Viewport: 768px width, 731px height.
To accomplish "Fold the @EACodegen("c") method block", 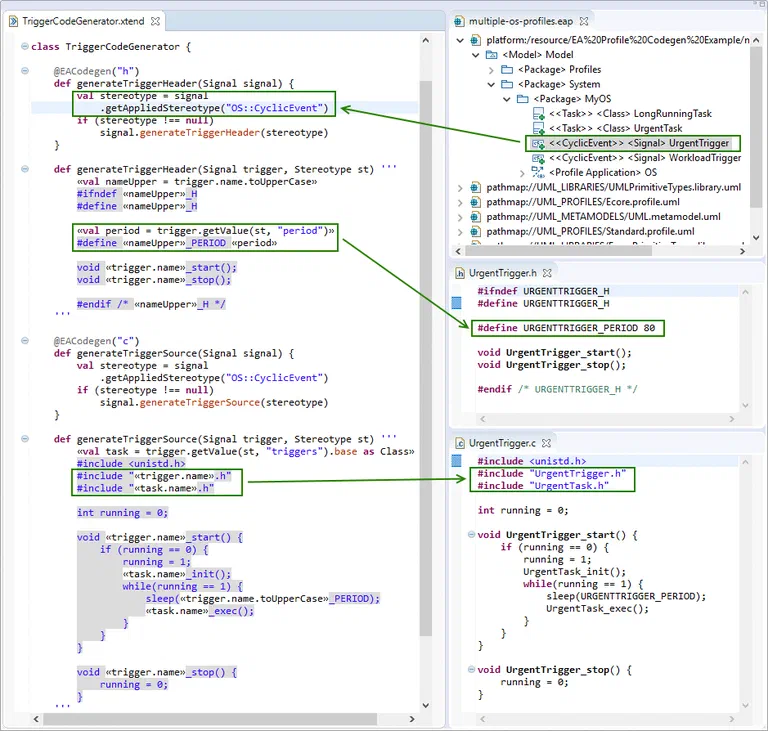I will tap(24, 341).
